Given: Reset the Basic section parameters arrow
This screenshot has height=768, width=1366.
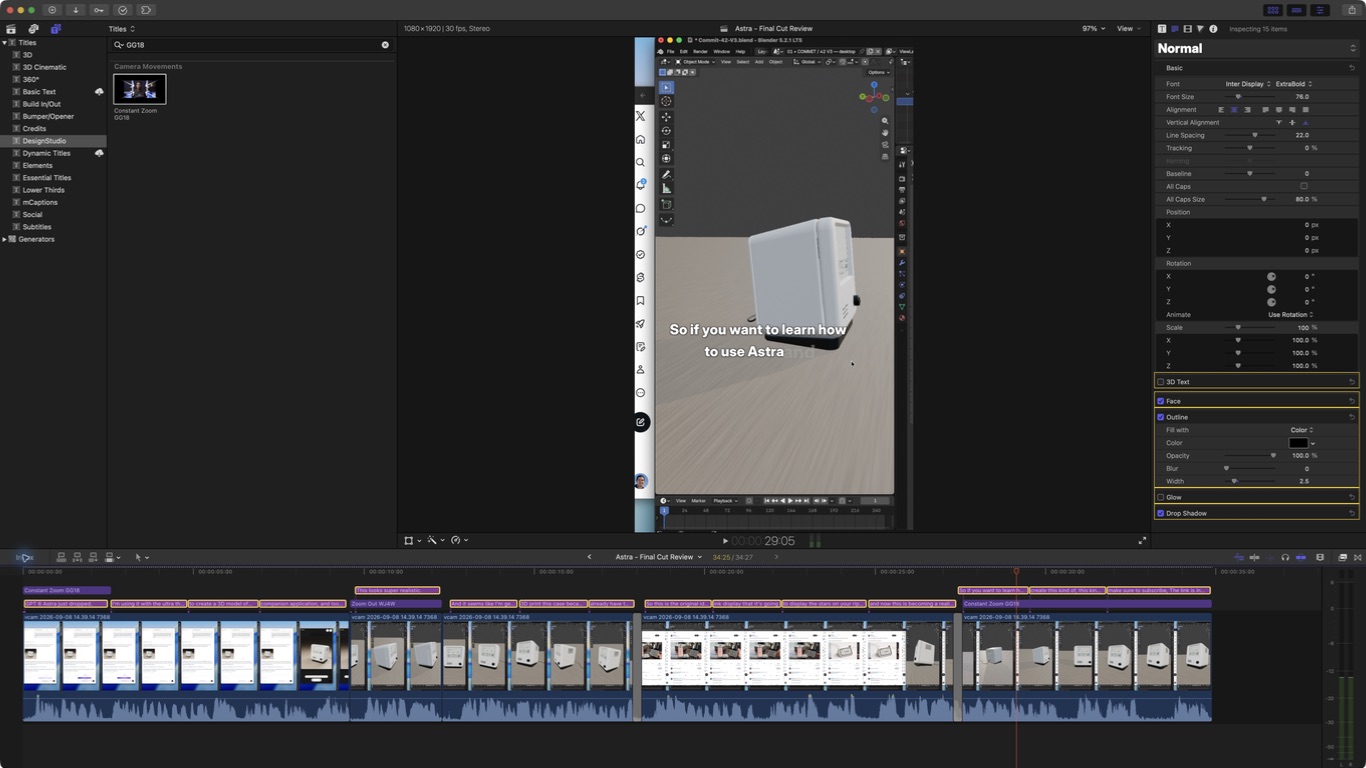Looking at the screenshot, I should (x=1352, y=68).
